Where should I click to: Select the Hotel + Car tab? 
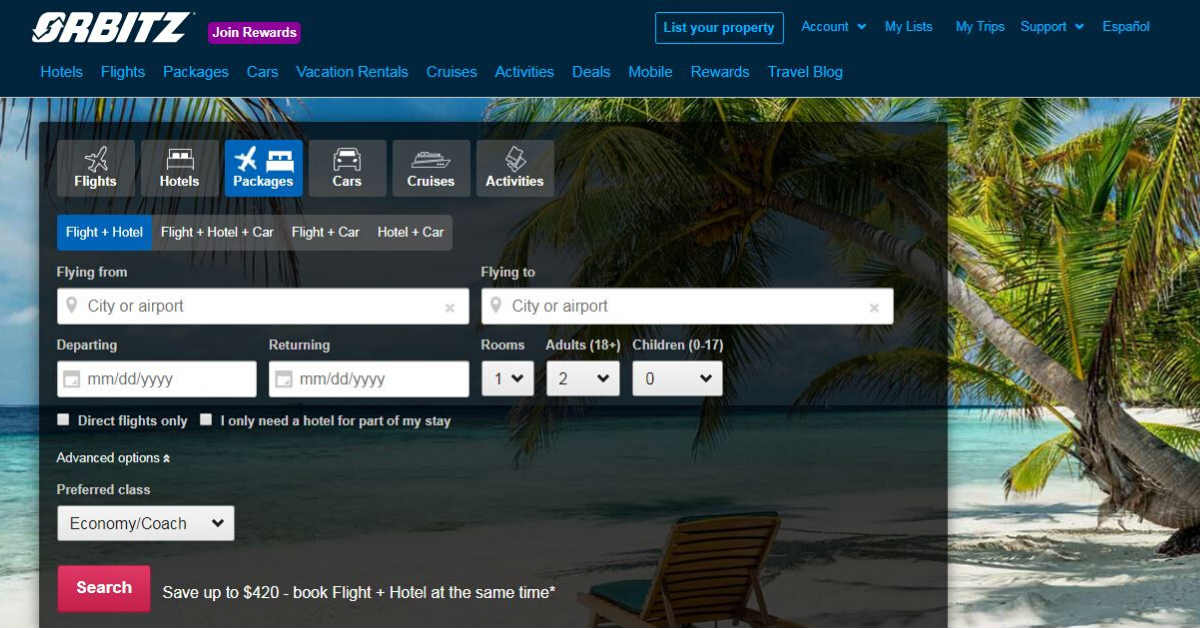pyautogui.click(x=410, y=232)
